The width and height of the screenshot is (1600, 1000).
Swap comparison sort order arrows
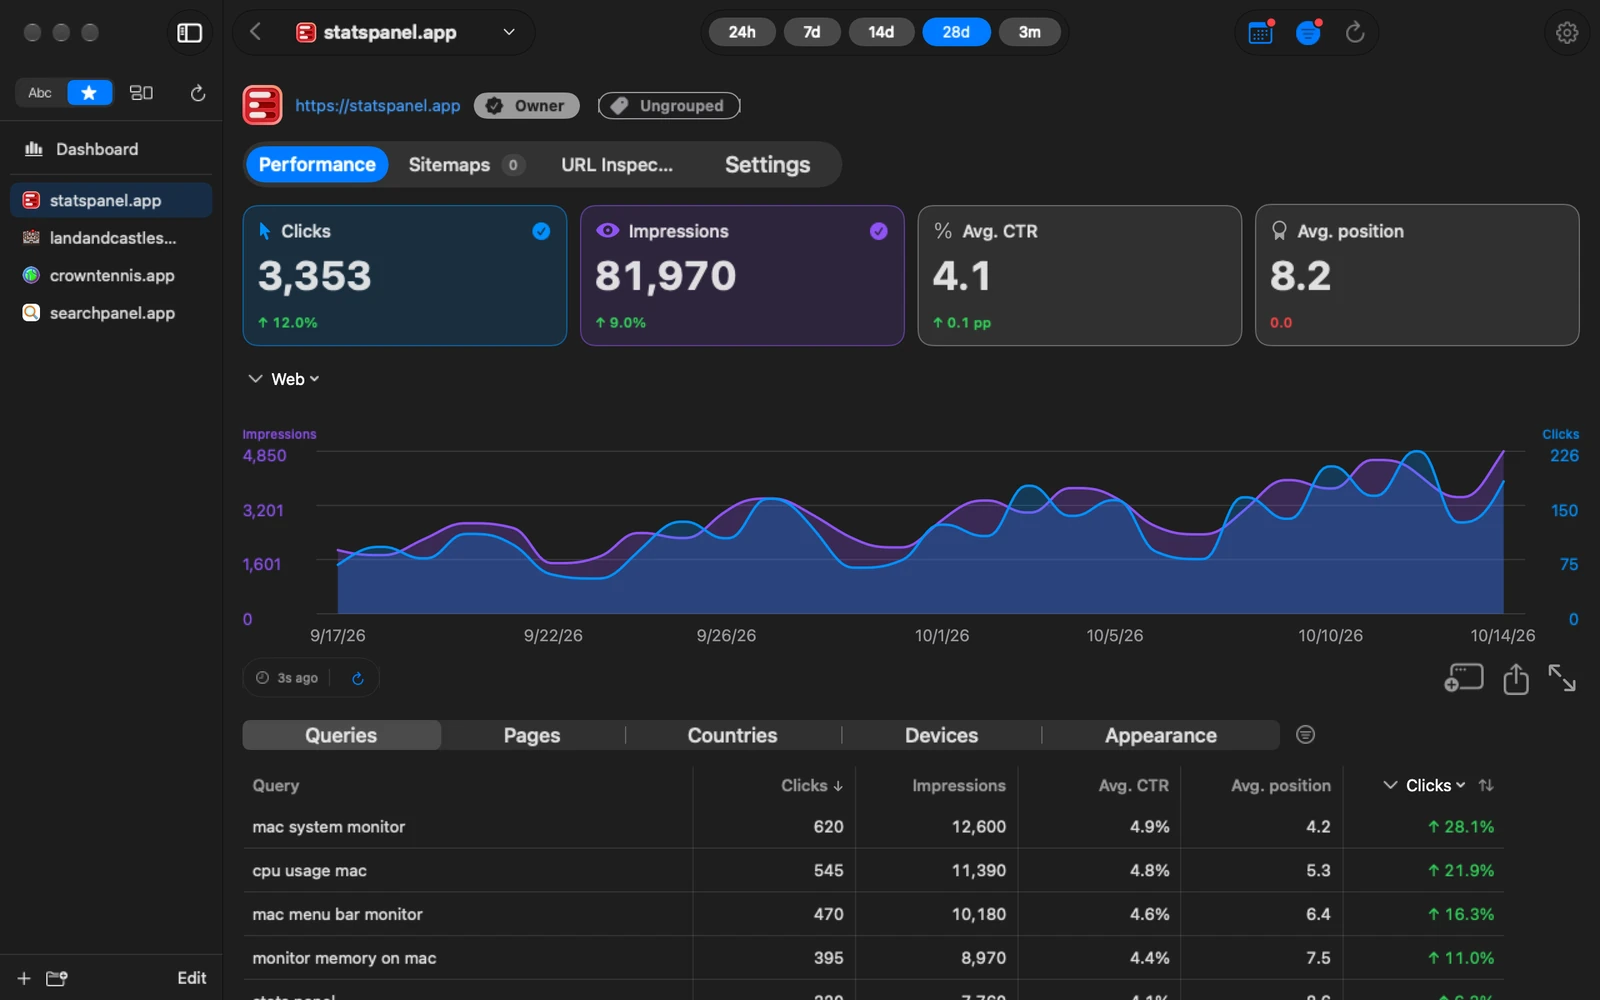pos(1486,786)
